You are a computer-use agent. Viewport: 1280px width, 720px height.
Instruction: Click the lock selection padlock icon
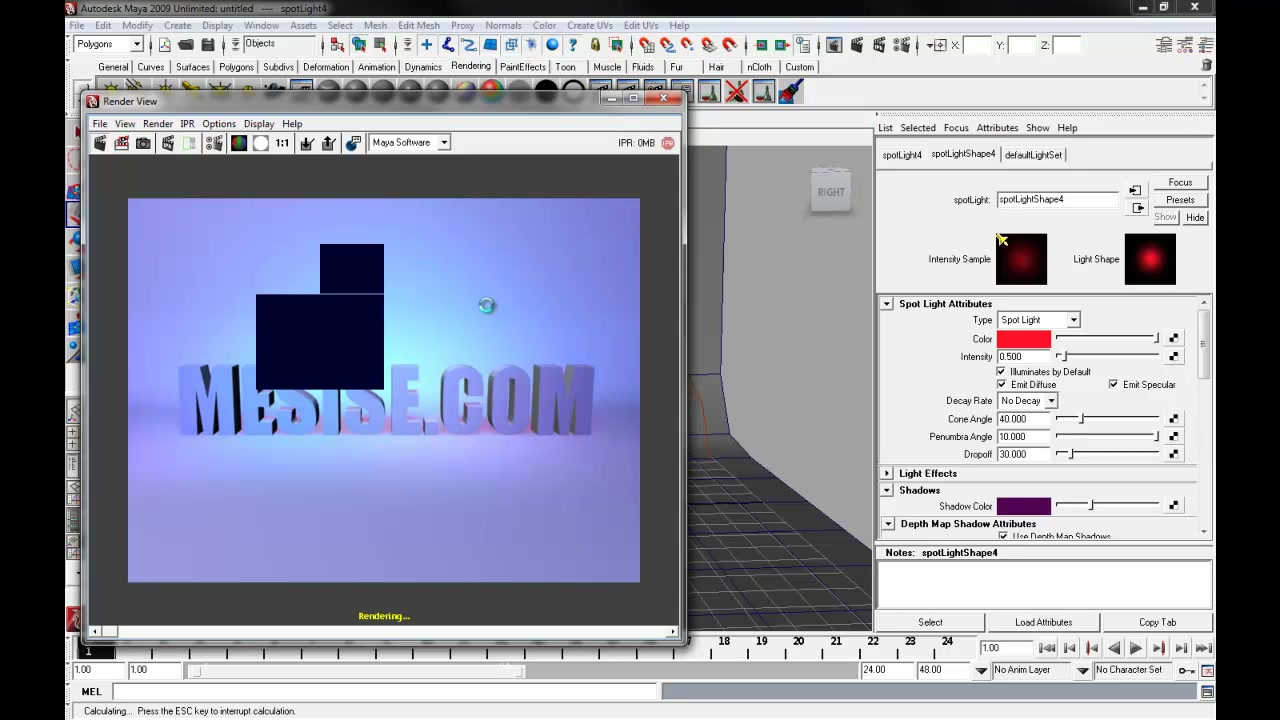tap(595, 45)
